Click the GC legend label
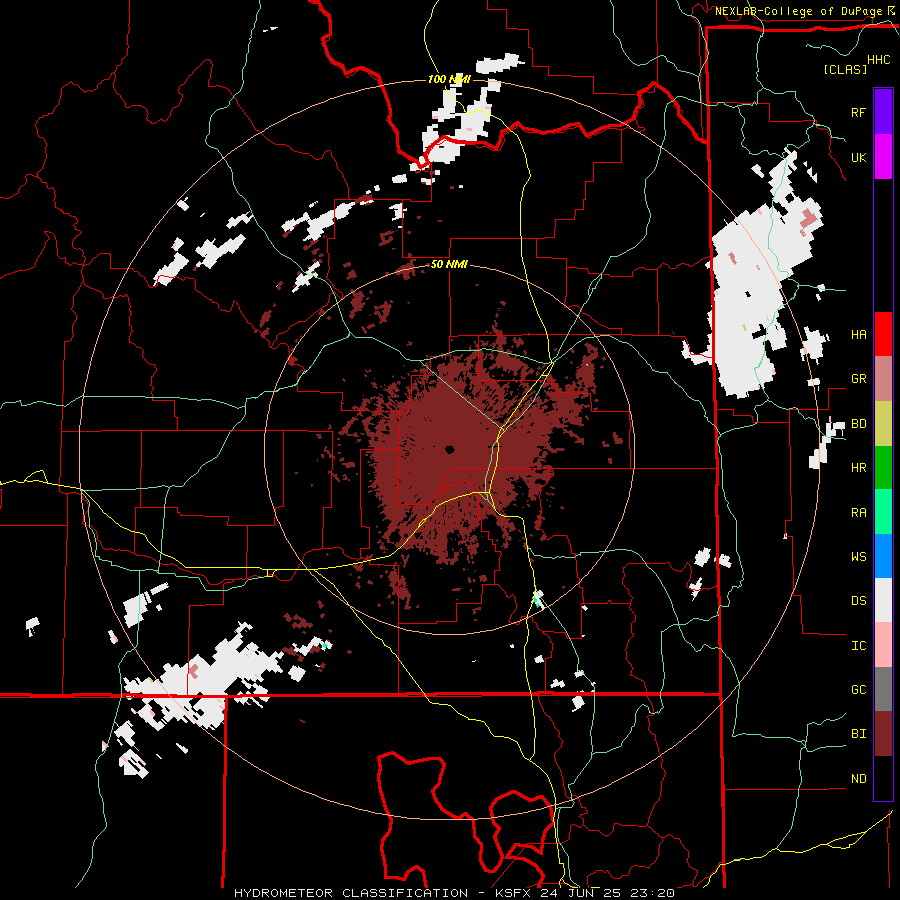This screenshot has height=900, width=900. point(858,689)
